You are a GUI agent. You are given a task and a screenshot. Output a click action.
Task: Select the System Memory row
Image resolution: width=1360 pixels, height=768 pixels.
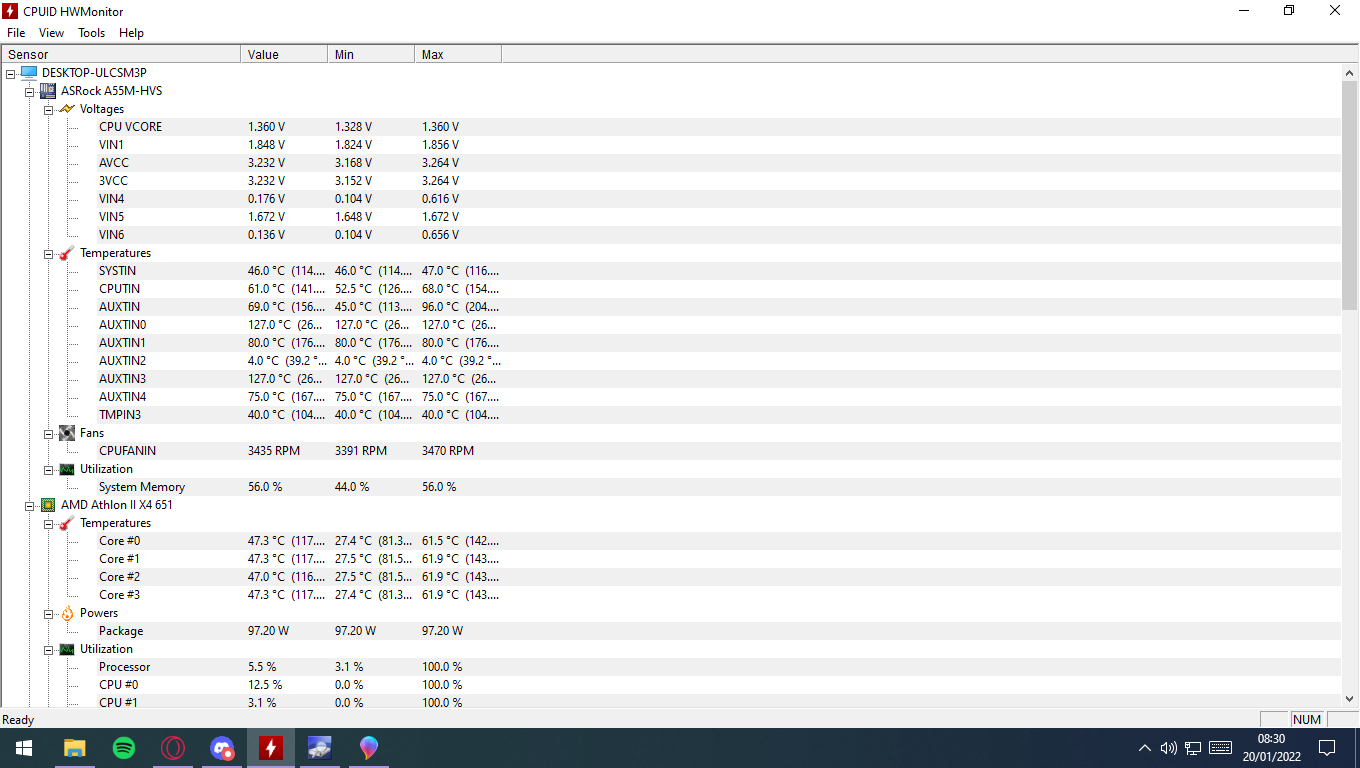tap(671, 487)
